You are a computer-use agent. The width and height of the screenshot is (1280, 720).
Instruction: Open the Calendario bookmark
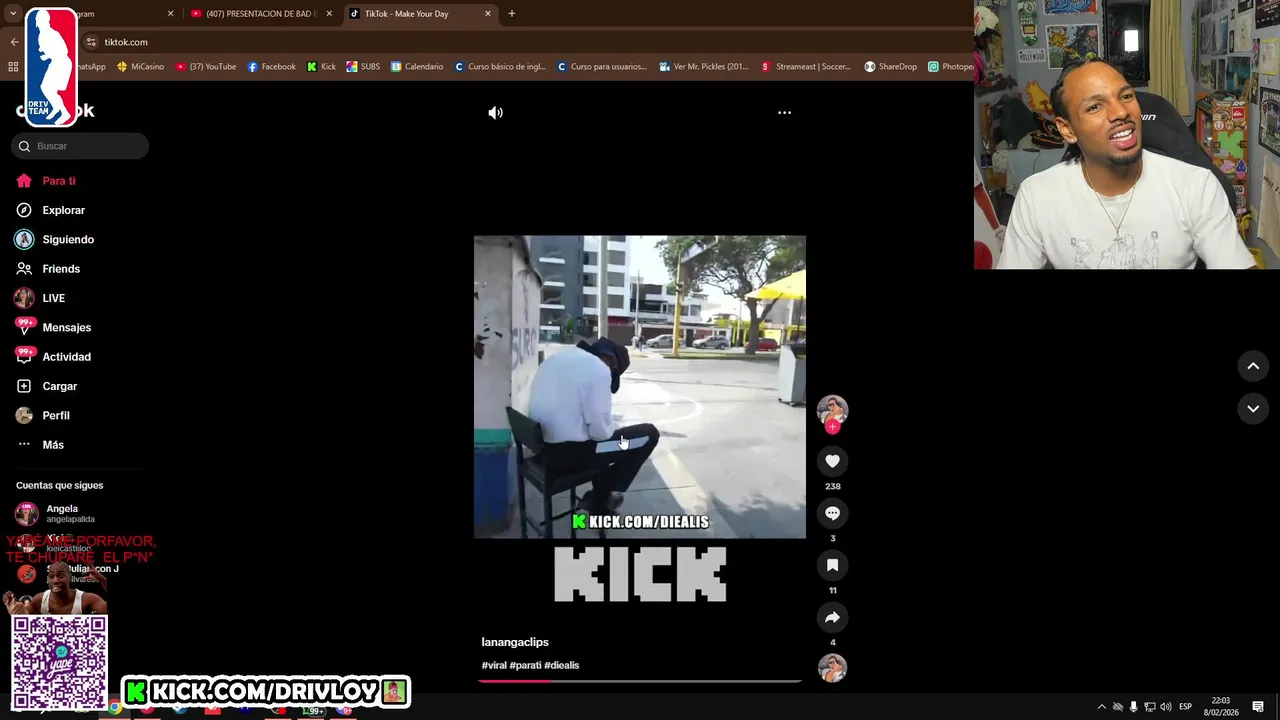coord(417,67)
